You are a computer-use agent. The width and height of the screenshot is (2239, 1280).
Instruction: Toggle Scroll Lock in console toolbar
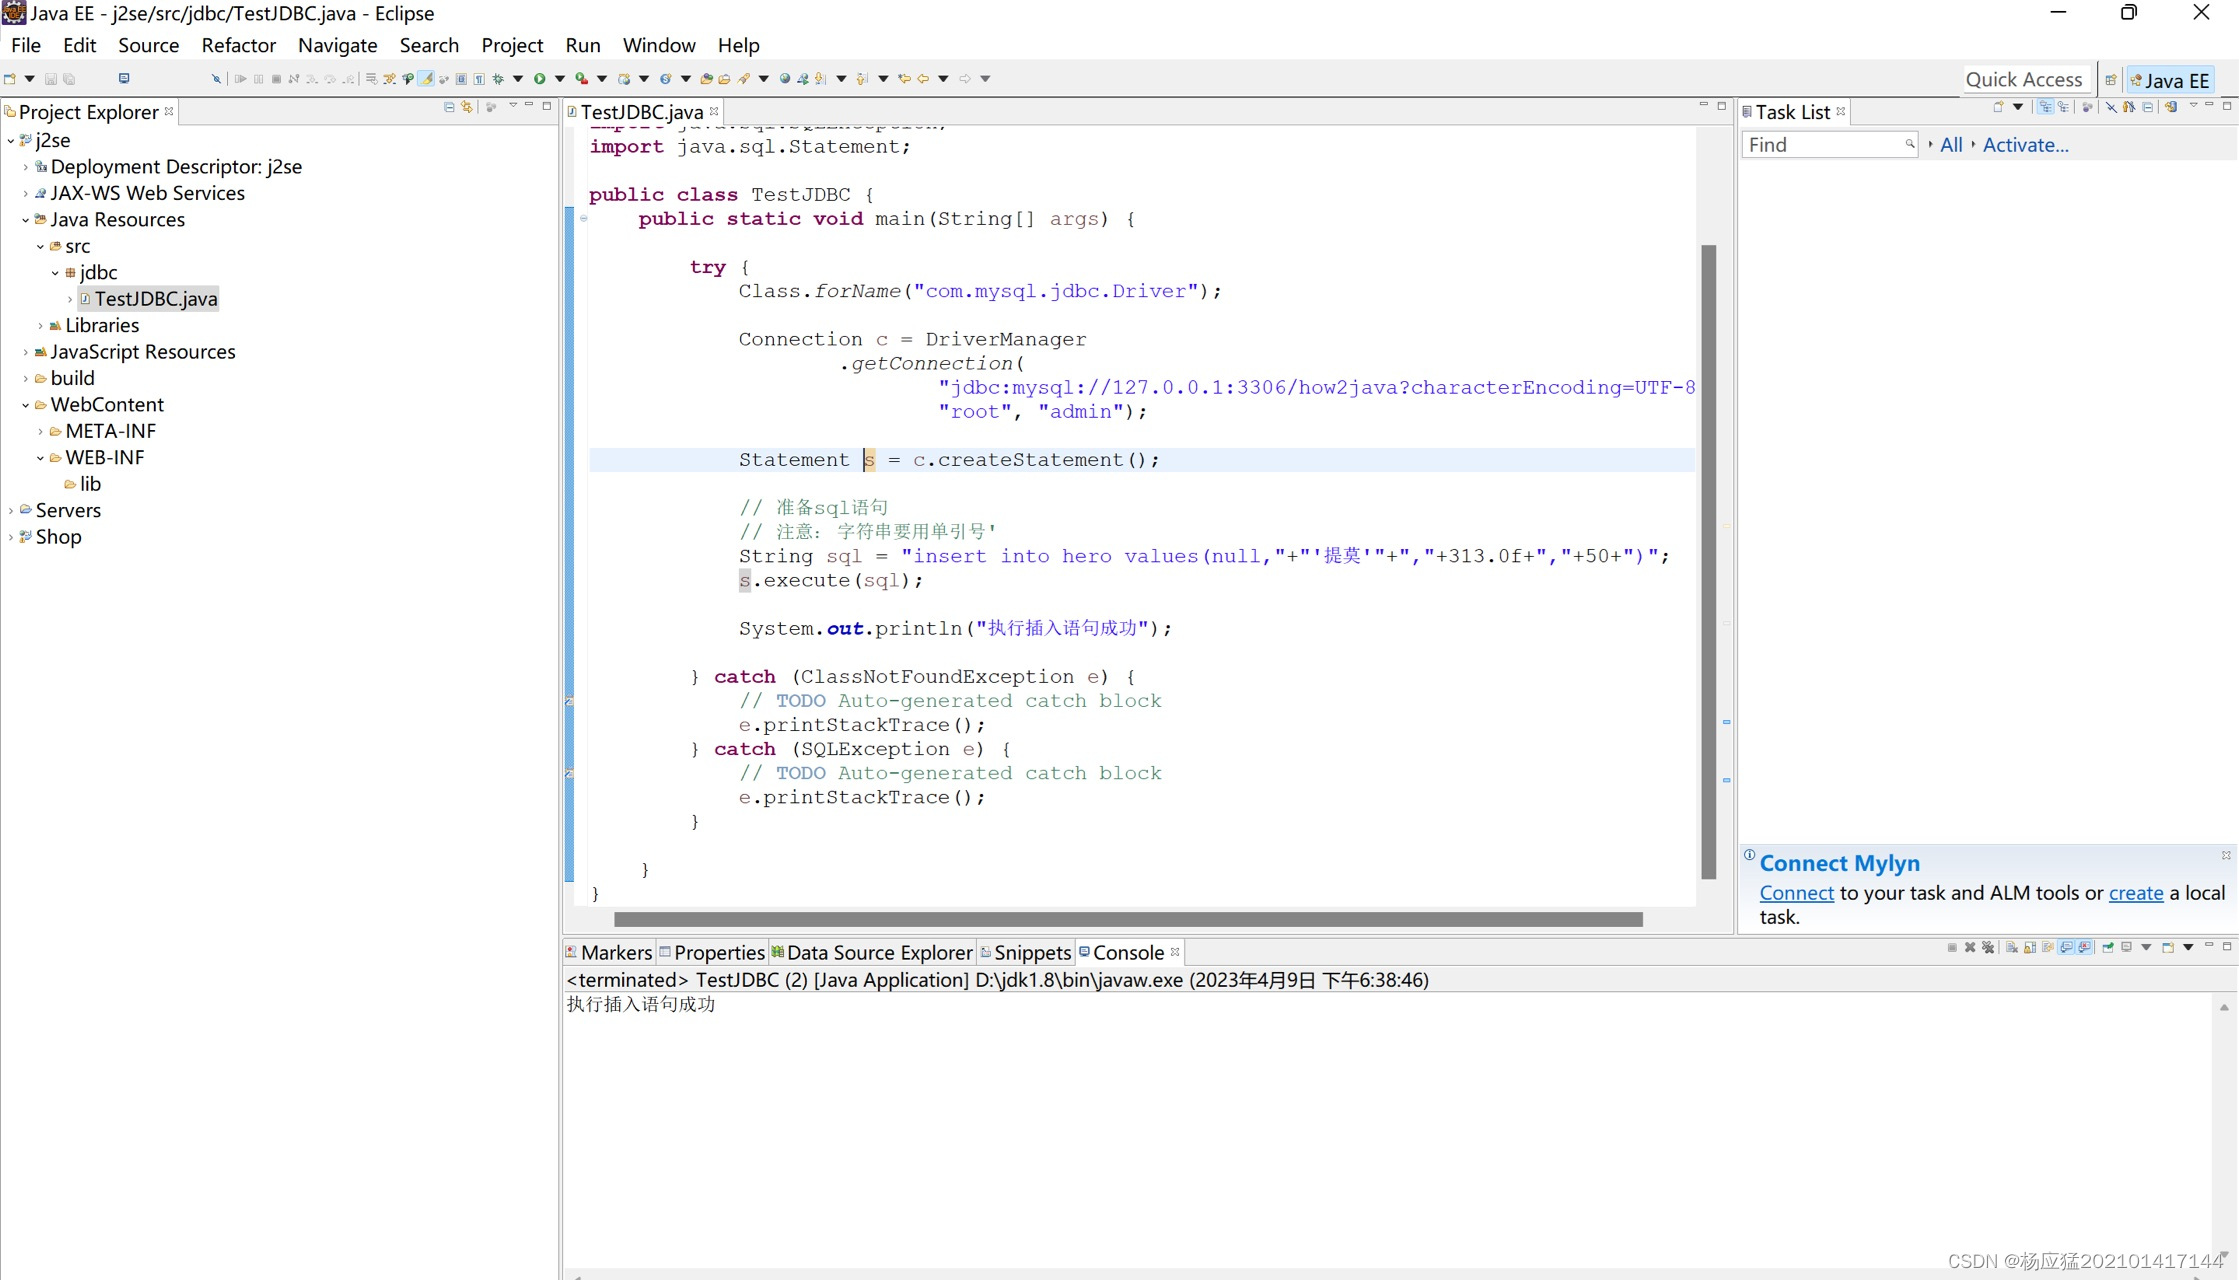pyautogui.click(x=2030, y=947)
